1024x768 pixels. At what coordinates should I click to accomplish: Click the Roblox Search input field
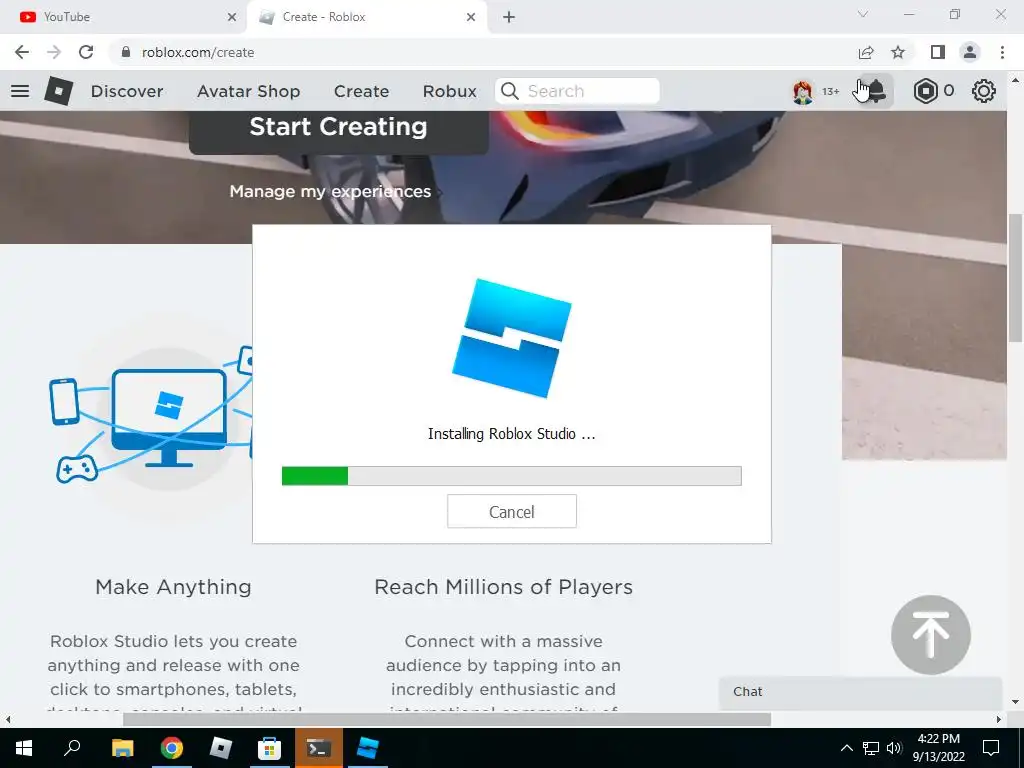[x=577, y=91]
